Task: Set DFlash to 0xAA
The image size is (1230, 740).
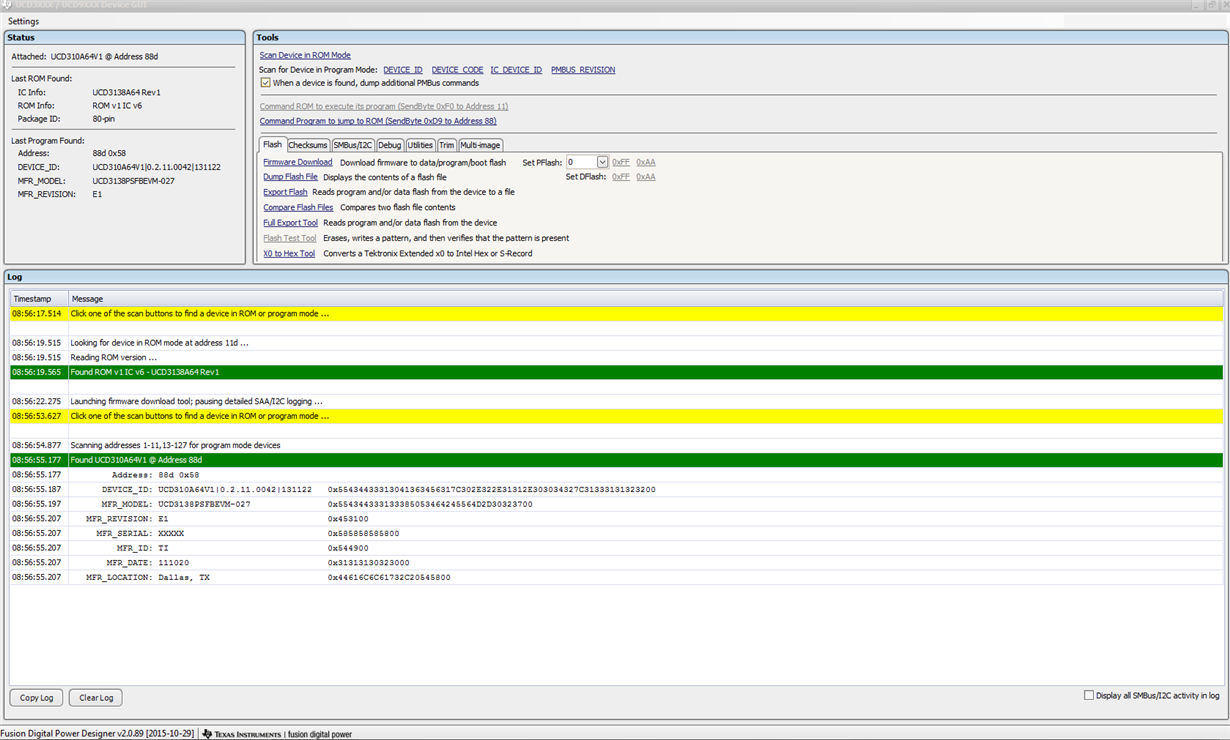Action: pyautogui.click(x=646, y=177)
